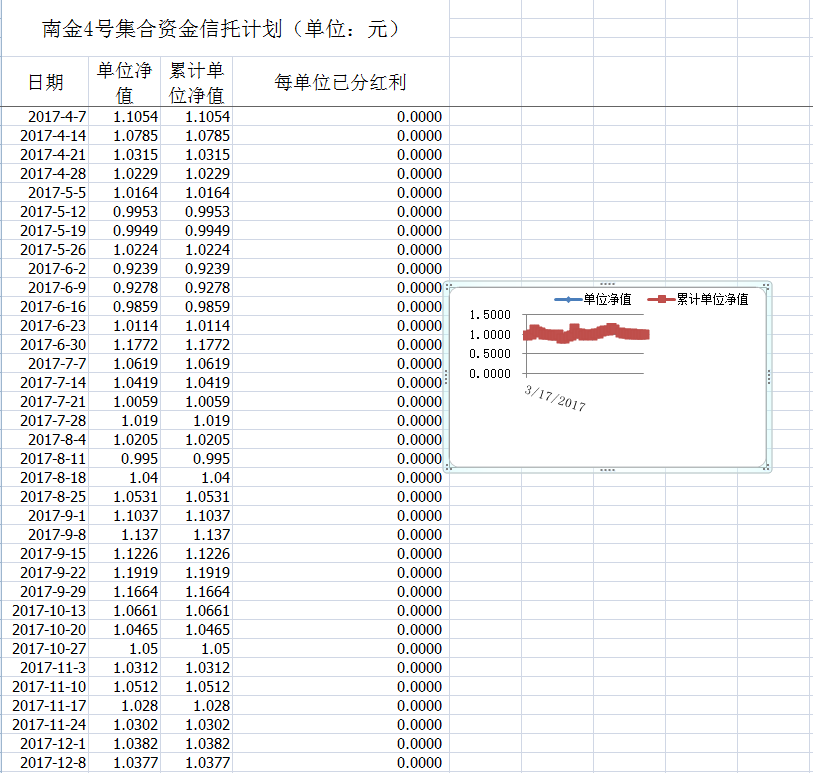Click the 每单位已分红利 header cell
This screenshot has height=773, width=813.
click(x=340, y=82)
